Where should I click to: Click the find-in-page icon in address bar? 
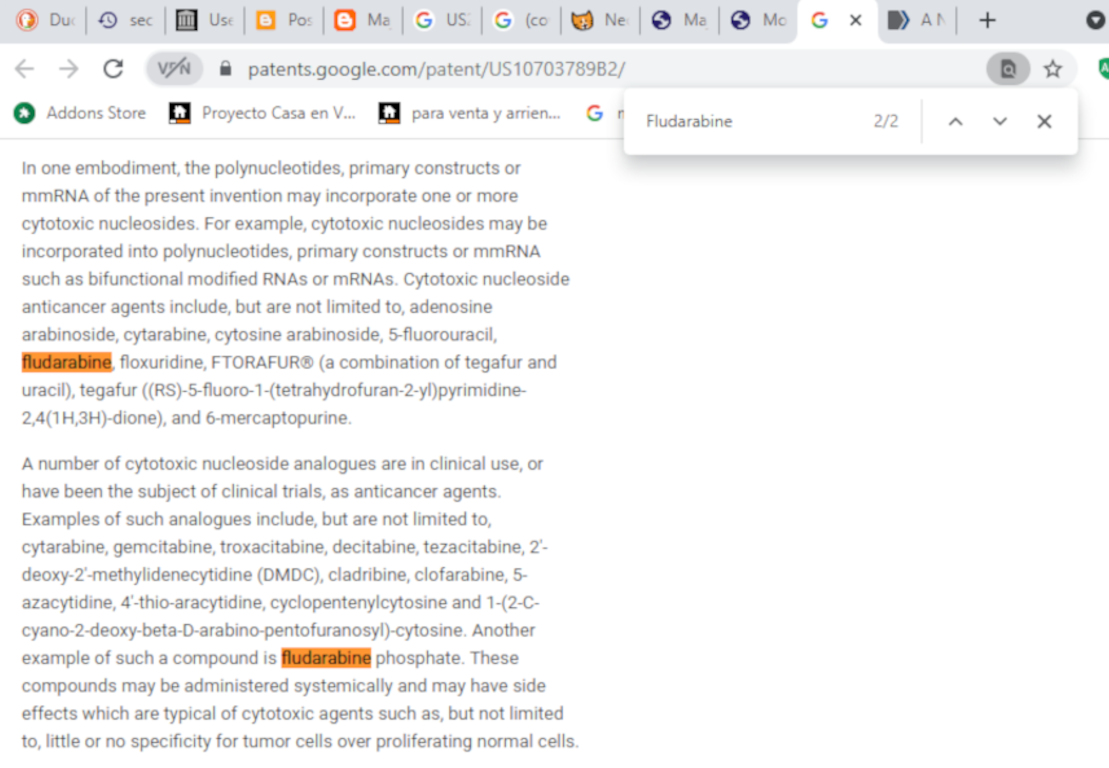tap(1008, 69)
